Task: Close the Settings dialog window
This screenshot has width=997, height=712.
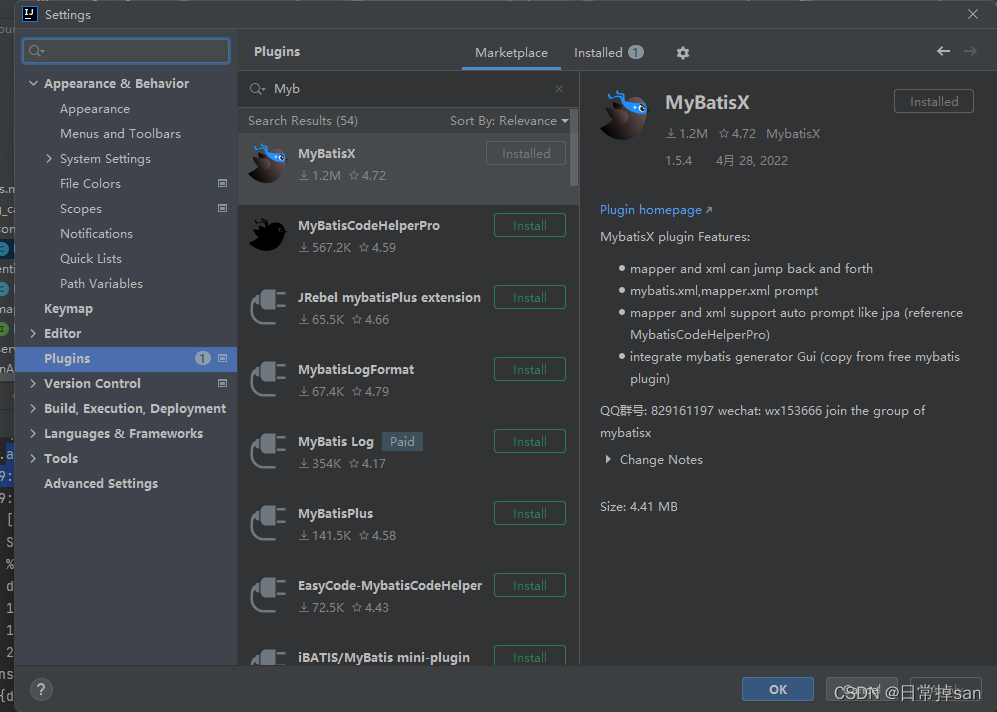Action: [x=973, y=14]
